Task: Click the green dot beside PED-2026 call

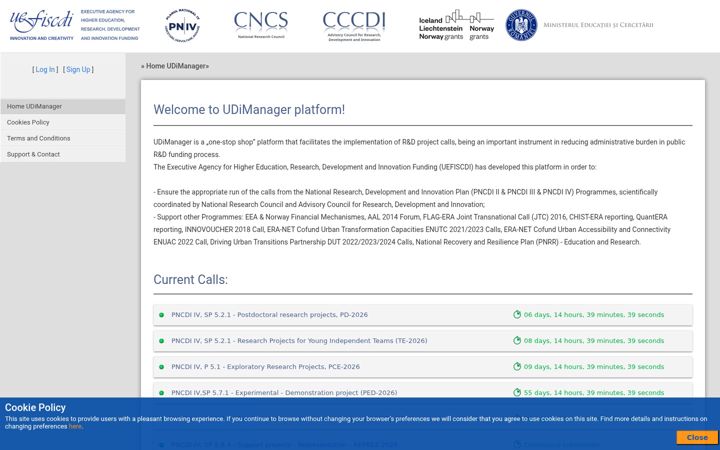Action: coord(161,393)
